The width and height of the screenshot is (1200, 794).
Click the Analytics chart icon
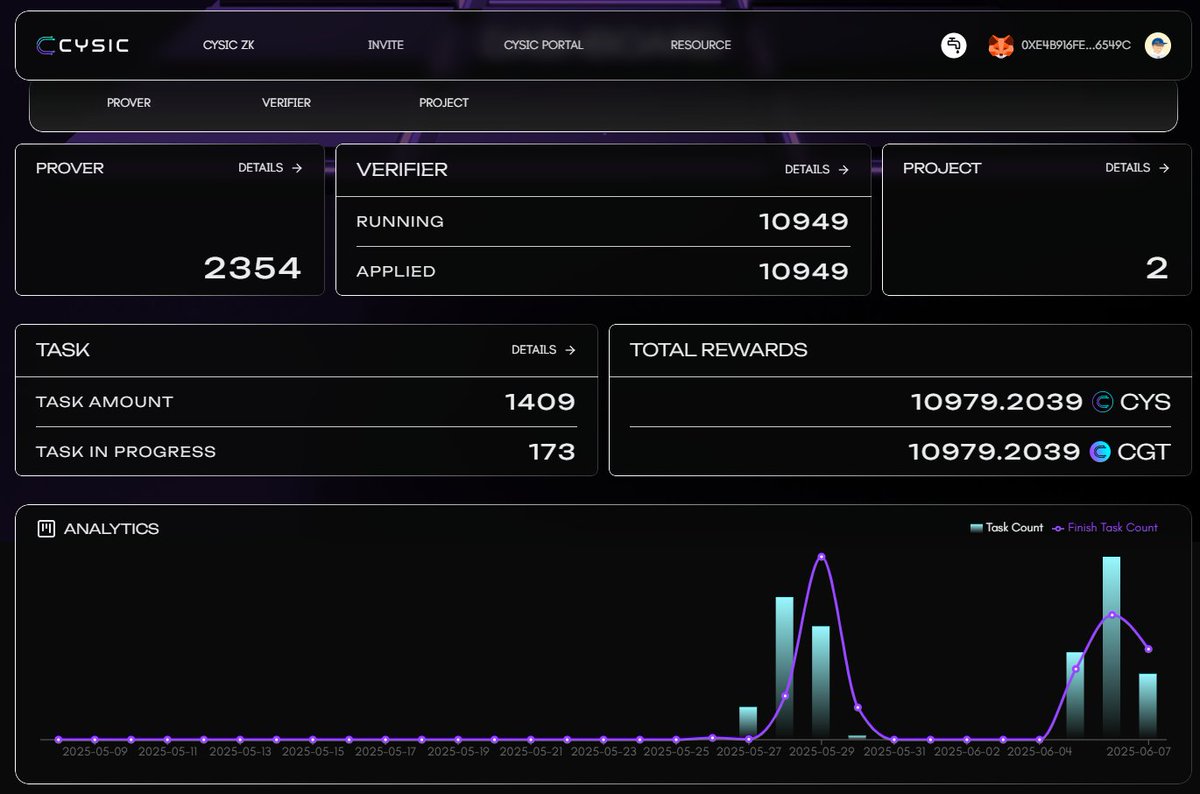pyautogui.click(x=45, y=528)
